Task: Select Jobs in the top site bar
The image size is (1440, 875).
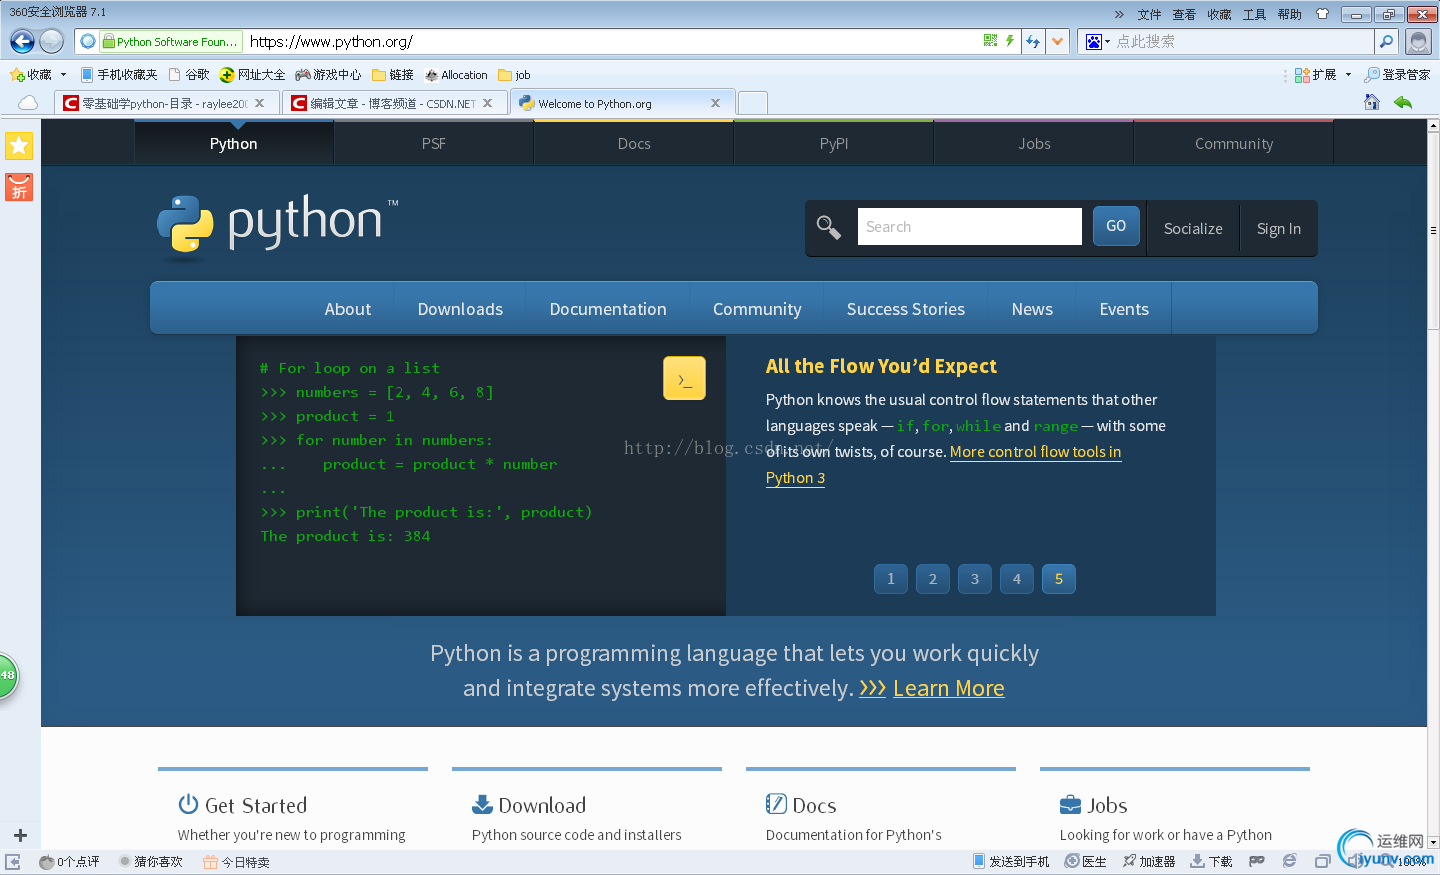Action: [x=1034, y=144]
